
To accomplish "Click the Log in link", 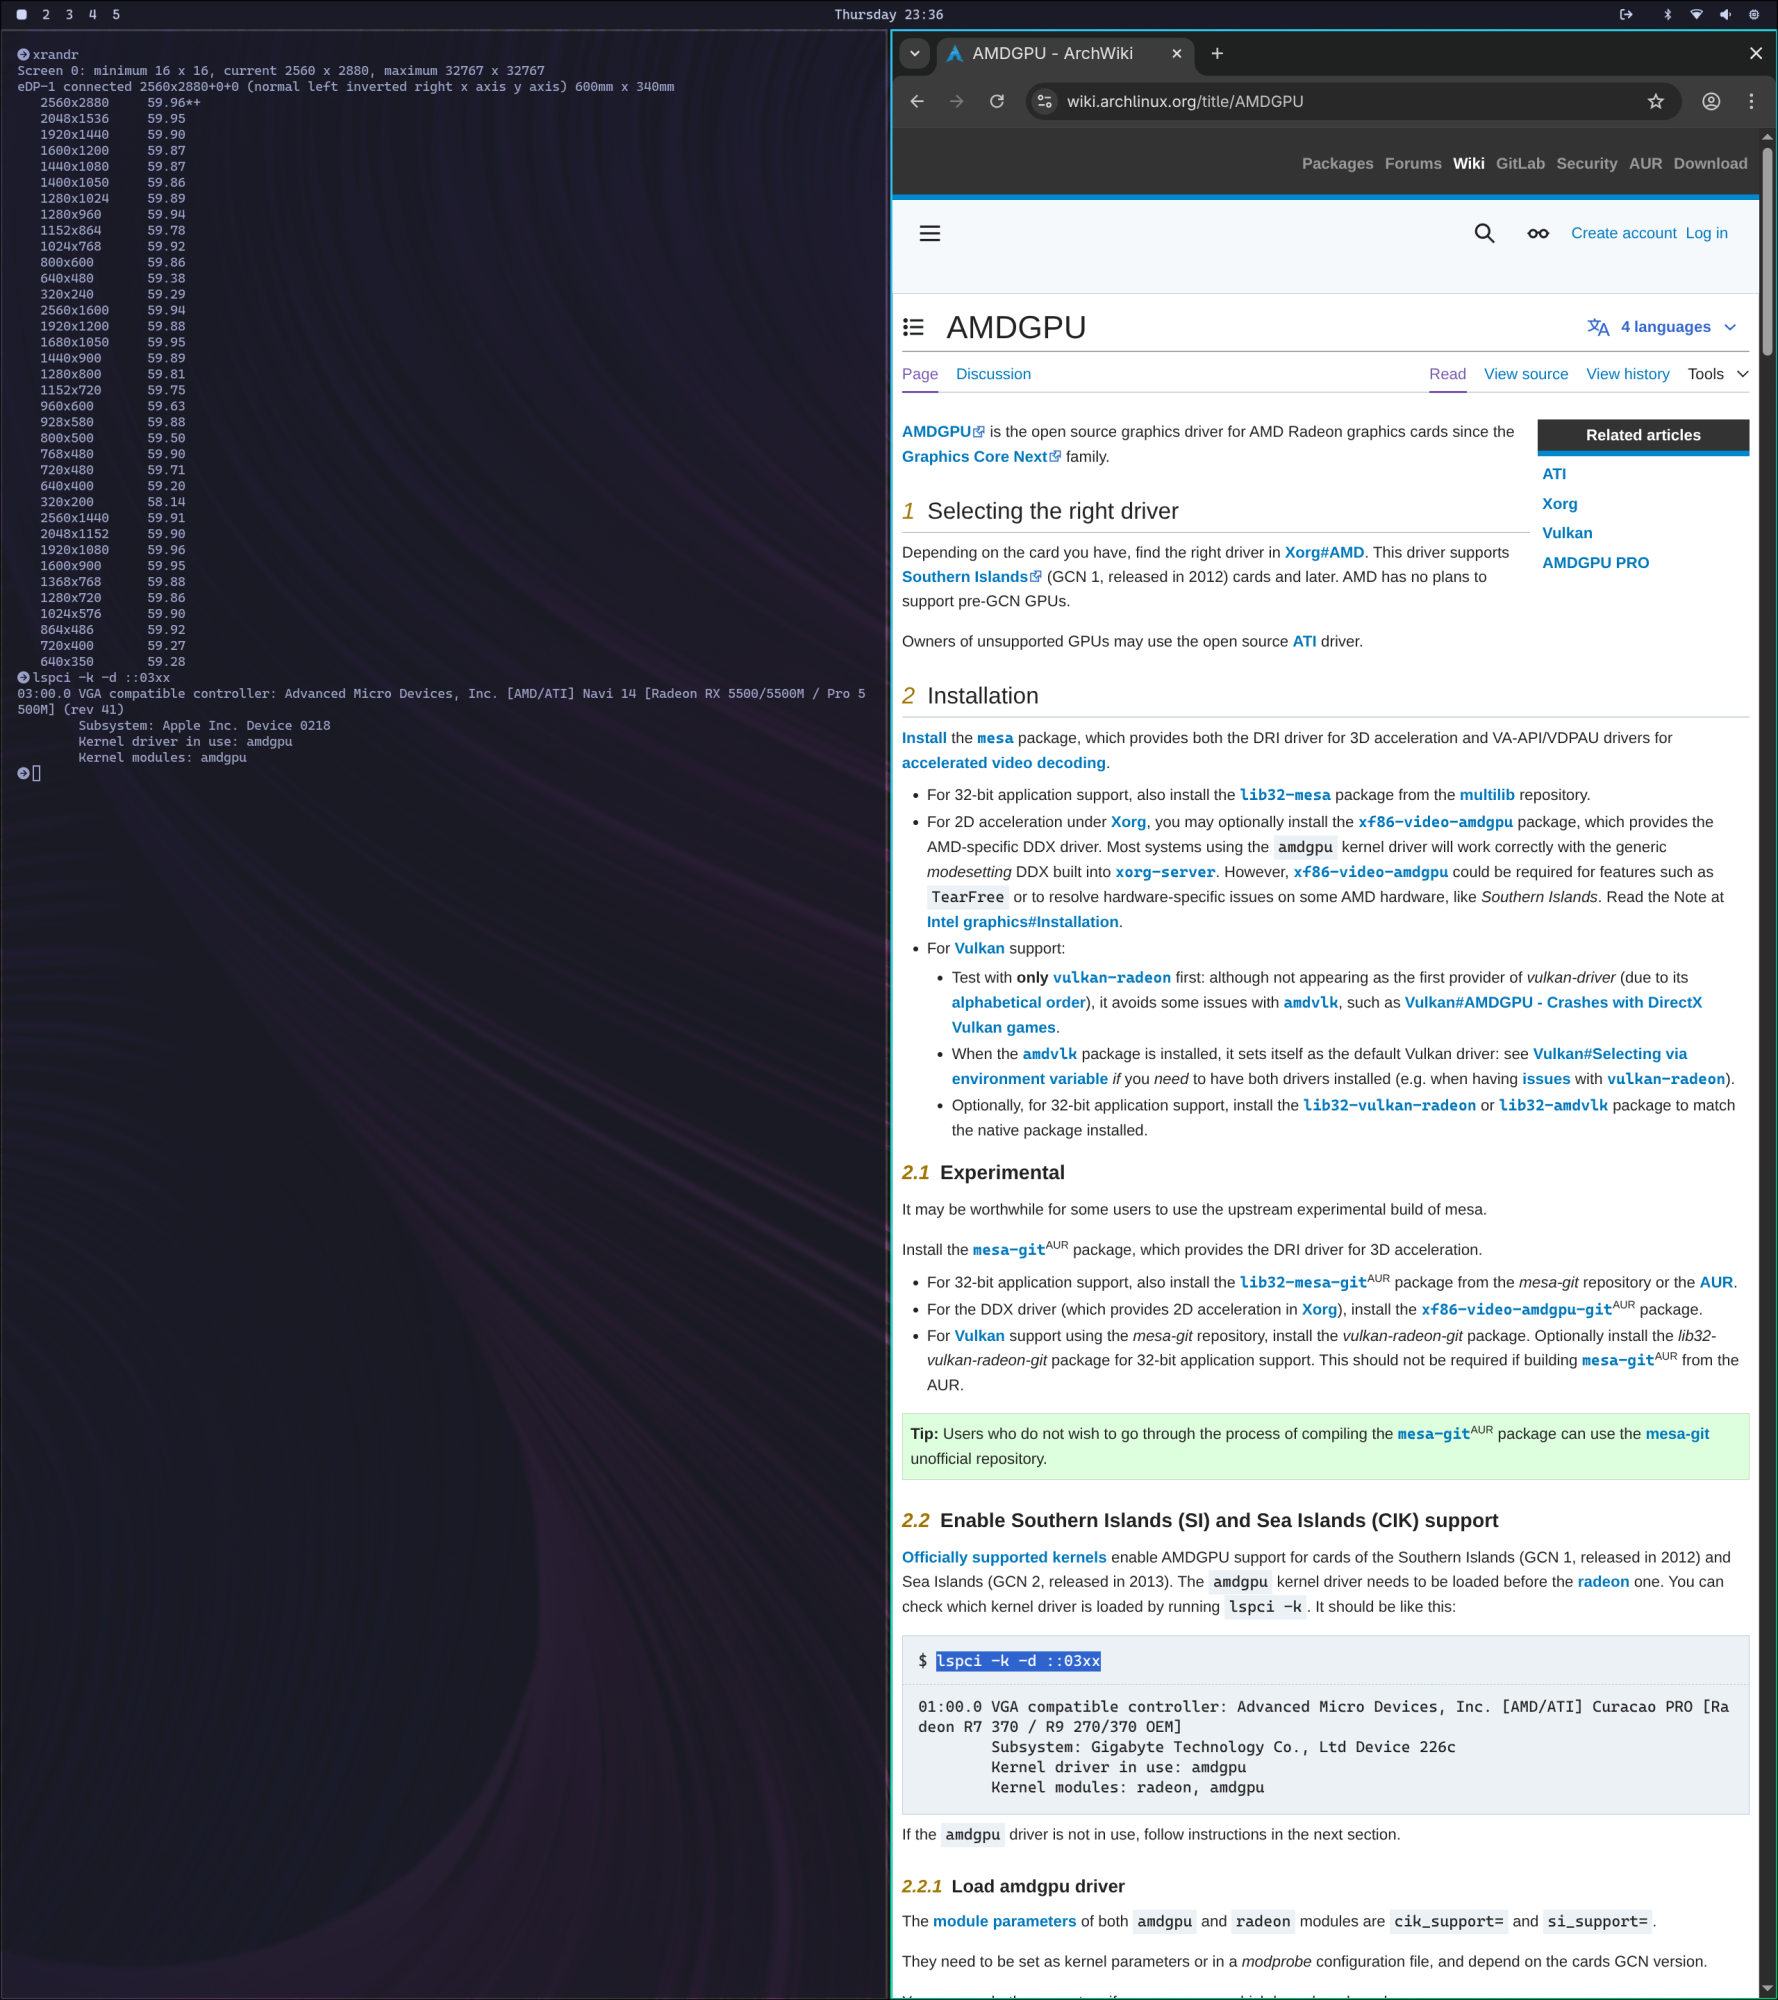I will [x=1706, y=233].
